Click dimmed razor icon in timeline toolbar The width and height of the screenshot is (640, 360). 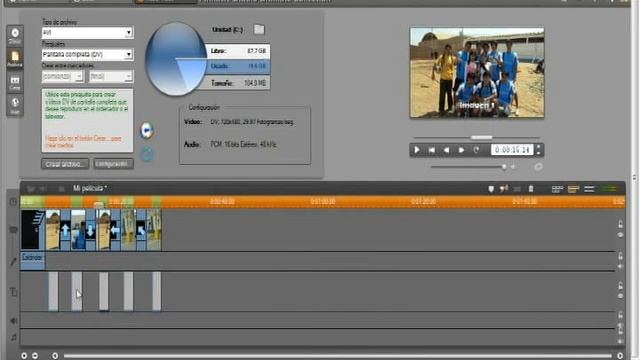tap(517, 189)
